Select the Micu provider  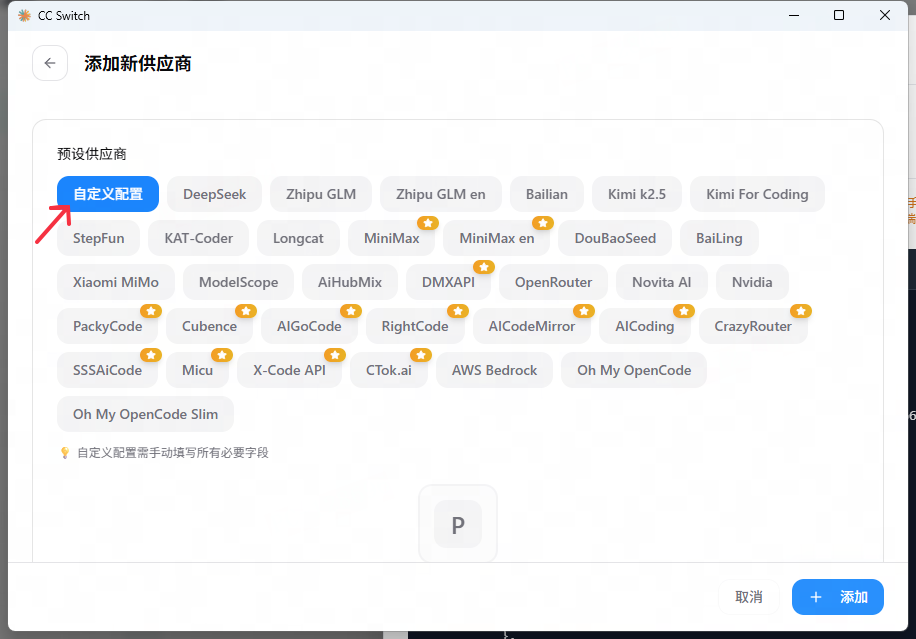(197, 370)
